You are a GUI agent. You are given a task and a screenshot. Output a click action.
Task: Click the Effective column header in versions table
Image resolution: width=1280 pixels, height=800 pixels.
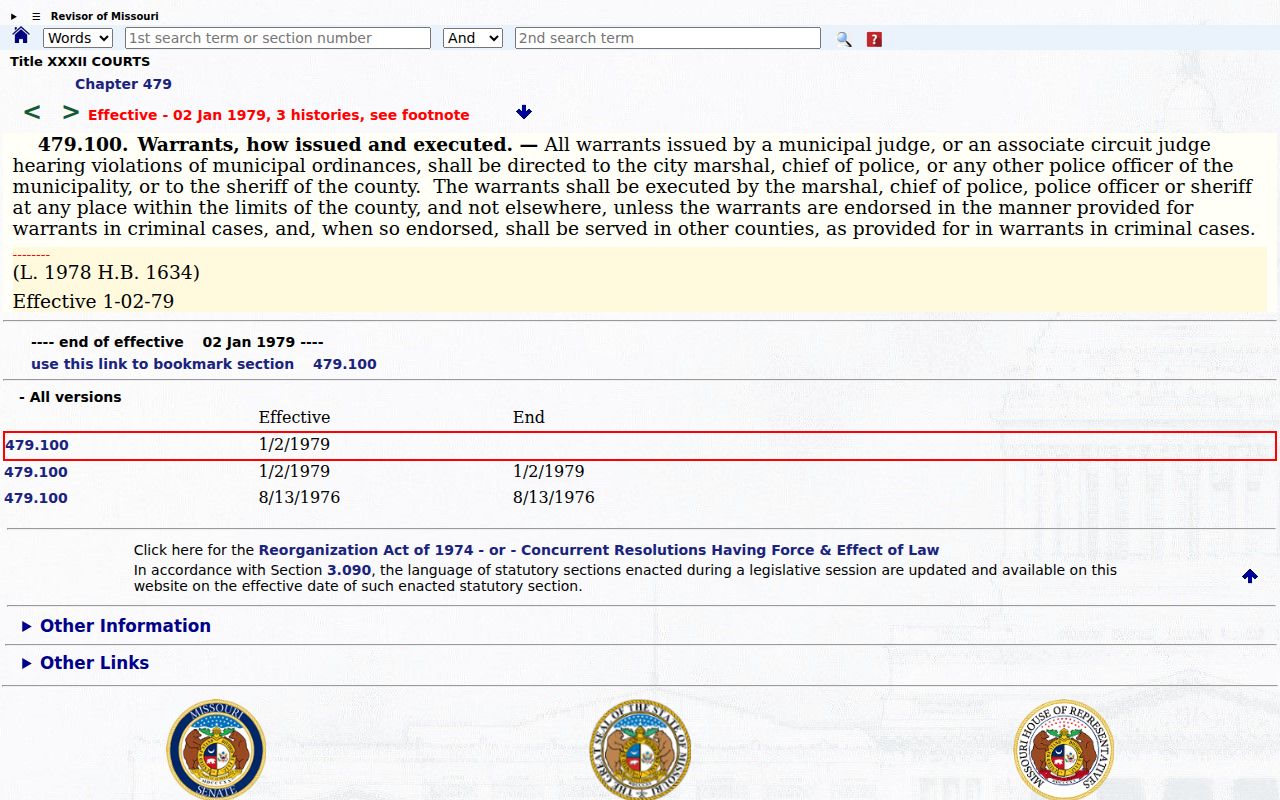tap(294, 418)
